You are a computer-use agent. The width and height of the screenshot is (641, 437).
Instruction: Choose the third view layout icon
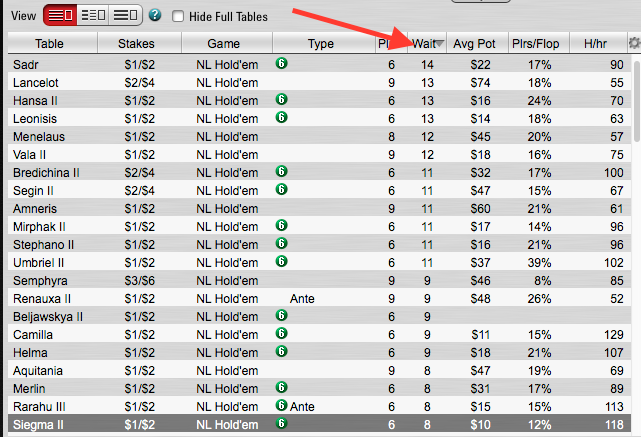click(125, 15)
